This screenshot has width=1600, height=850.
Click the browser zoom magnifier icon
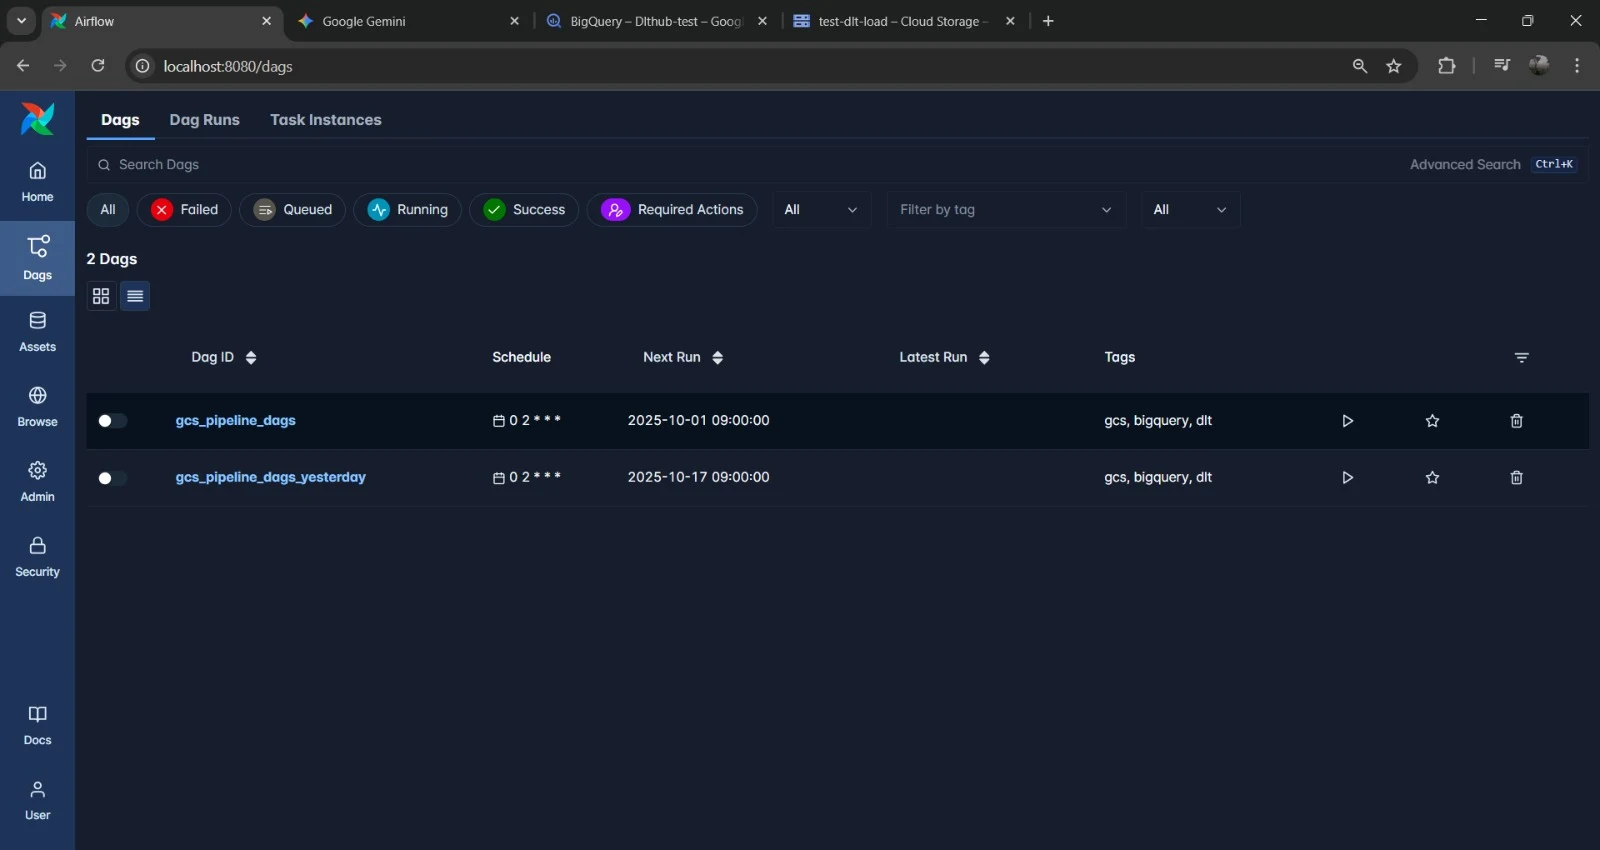pyautogui.click(x=1360, y=66)
